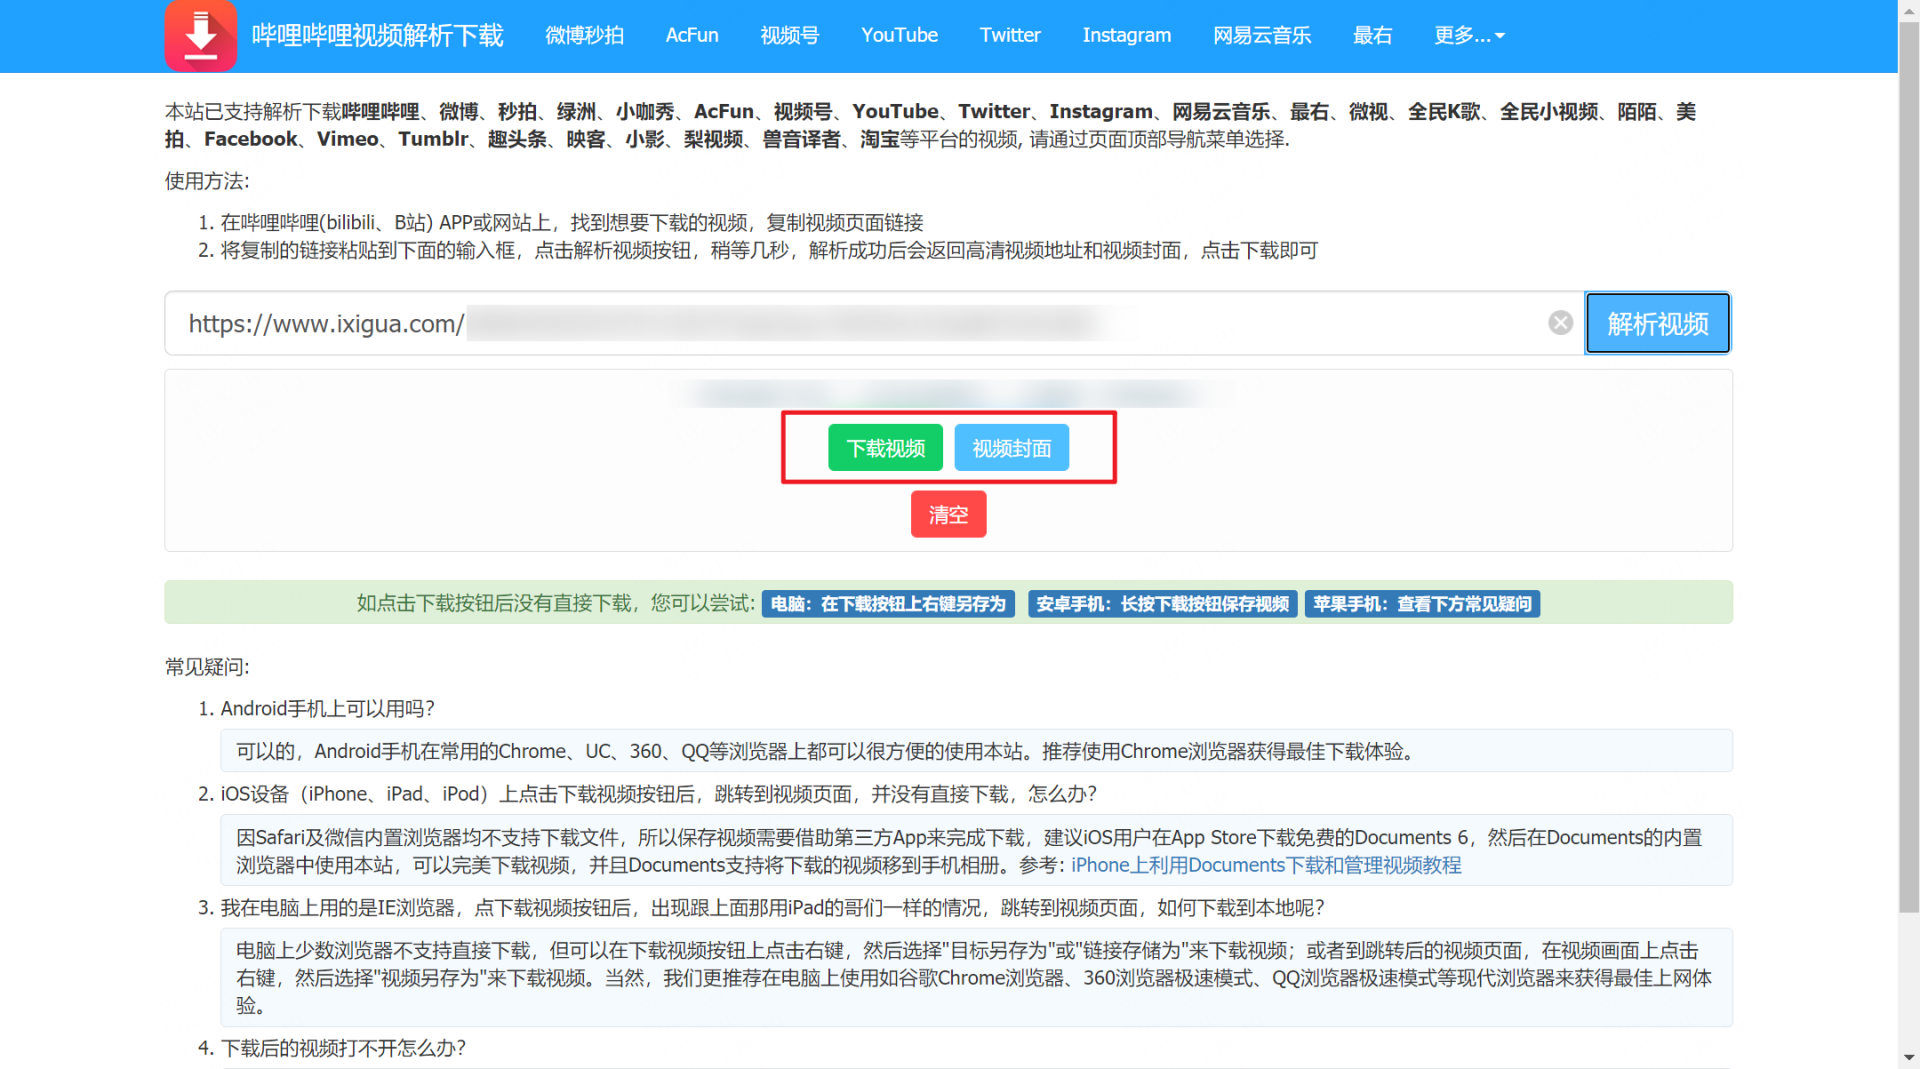The height and width of the screenshot is (1069, 1920).
Task: Click the 解析视频 button
Action: (1658, 323)
